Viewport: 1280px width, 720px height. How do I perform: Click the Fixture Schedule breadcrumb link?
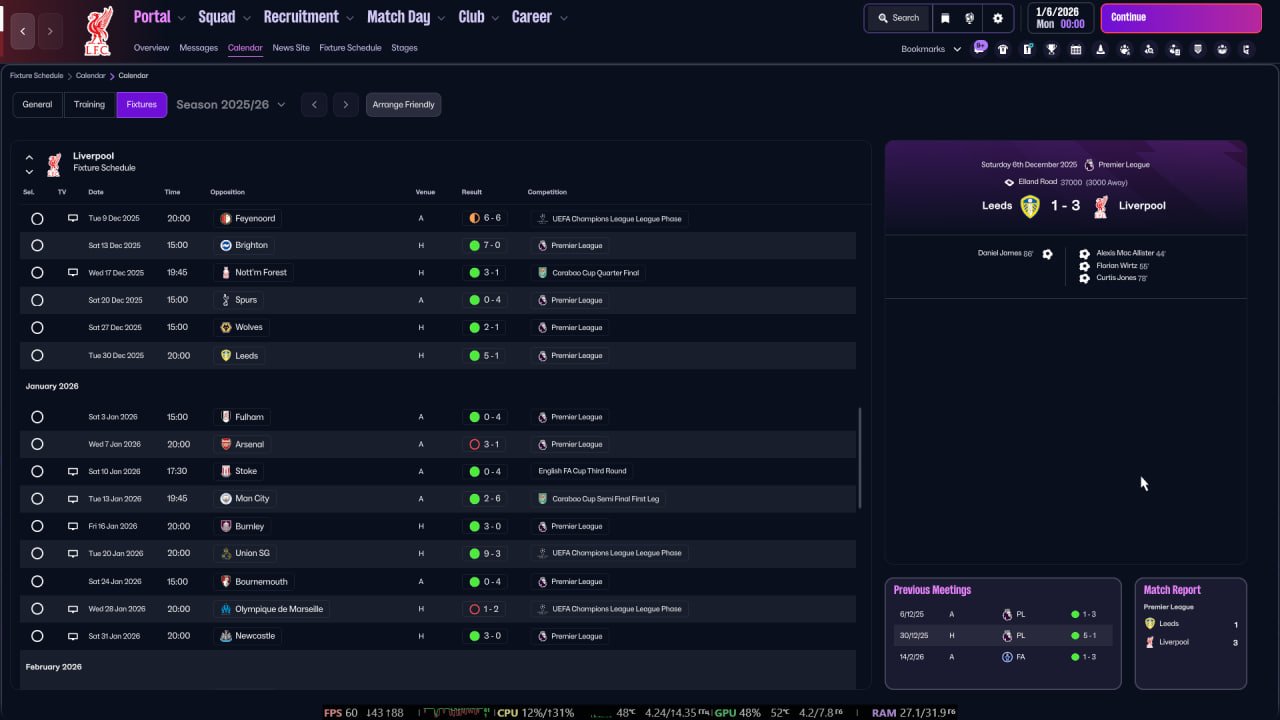36,76
